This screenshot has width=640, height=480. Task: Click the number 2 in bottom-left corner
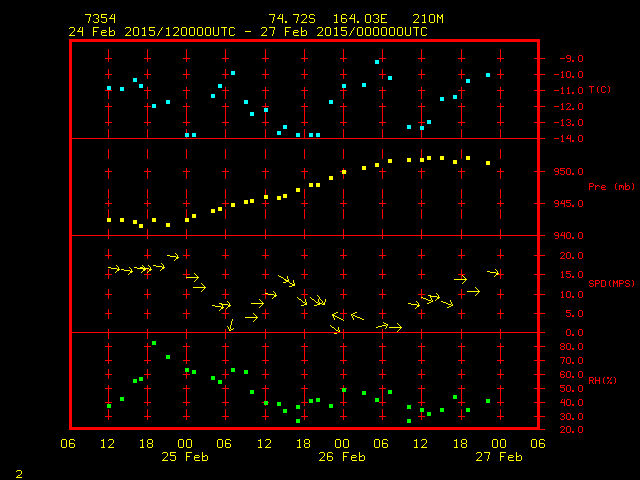click(19, 471)
